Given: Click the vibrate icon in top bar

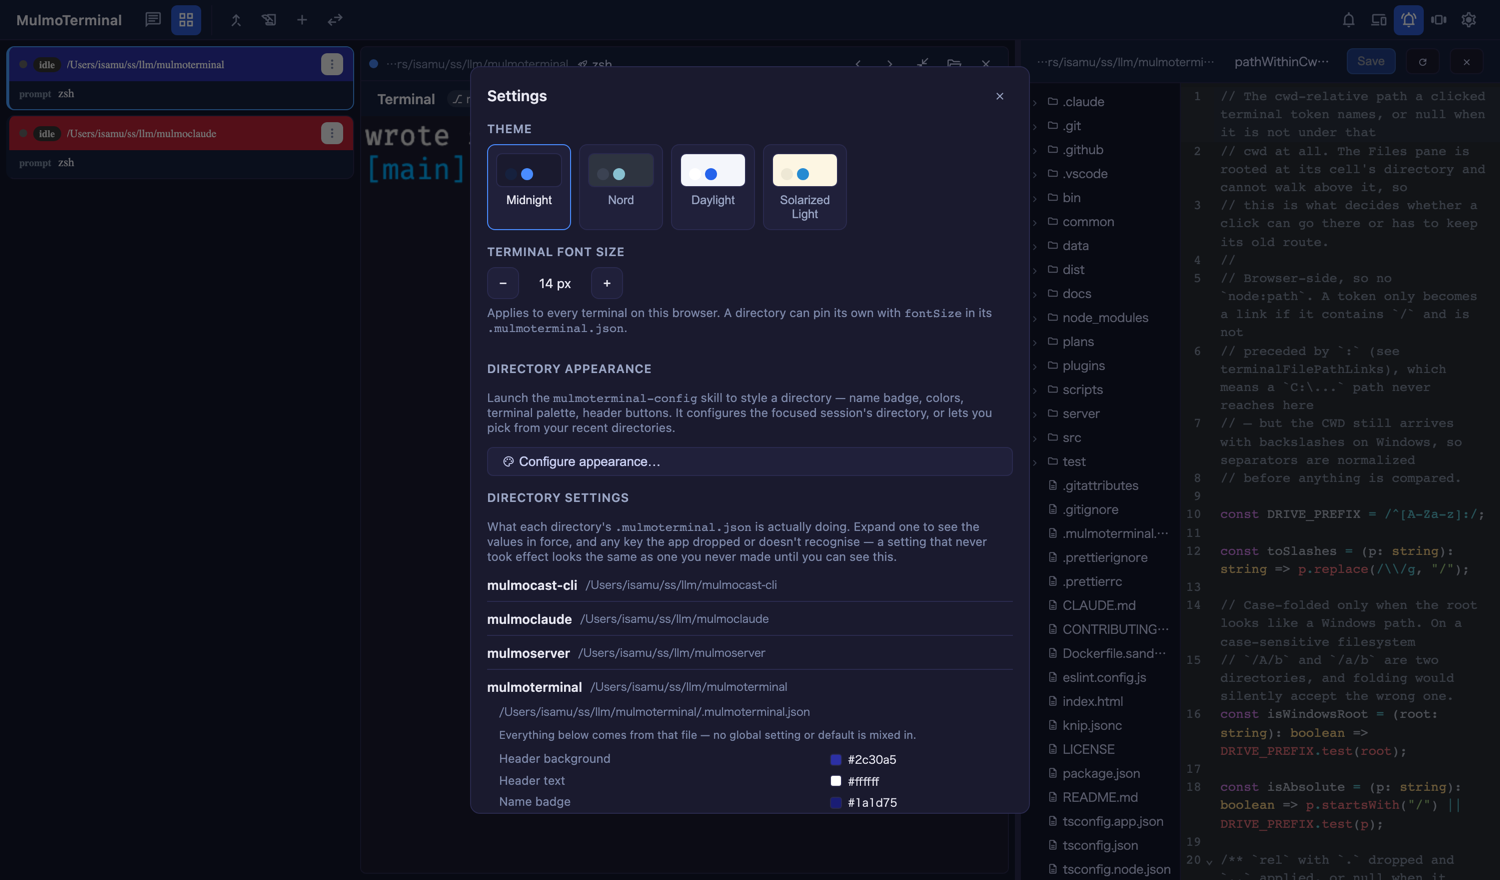Looking at the screenshot, I should (1439, 20).
